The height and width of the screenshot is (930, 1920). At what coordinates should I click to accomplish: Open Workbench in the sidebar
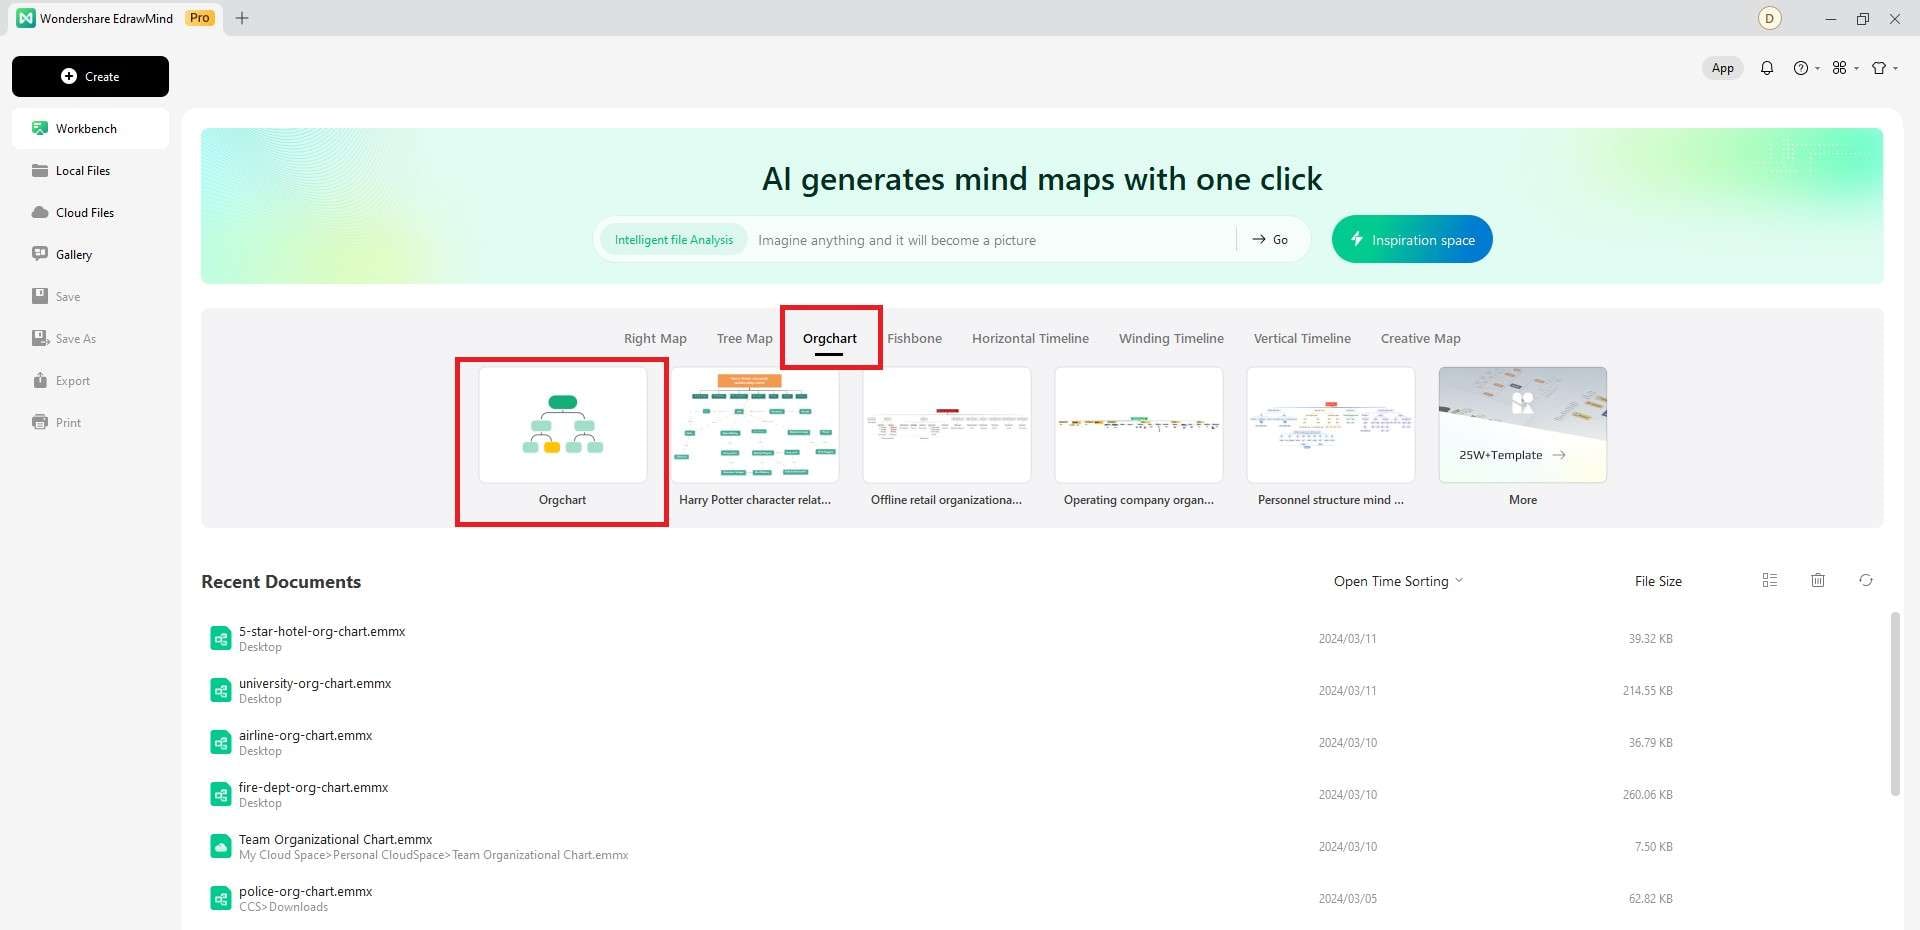pos(90,129)
